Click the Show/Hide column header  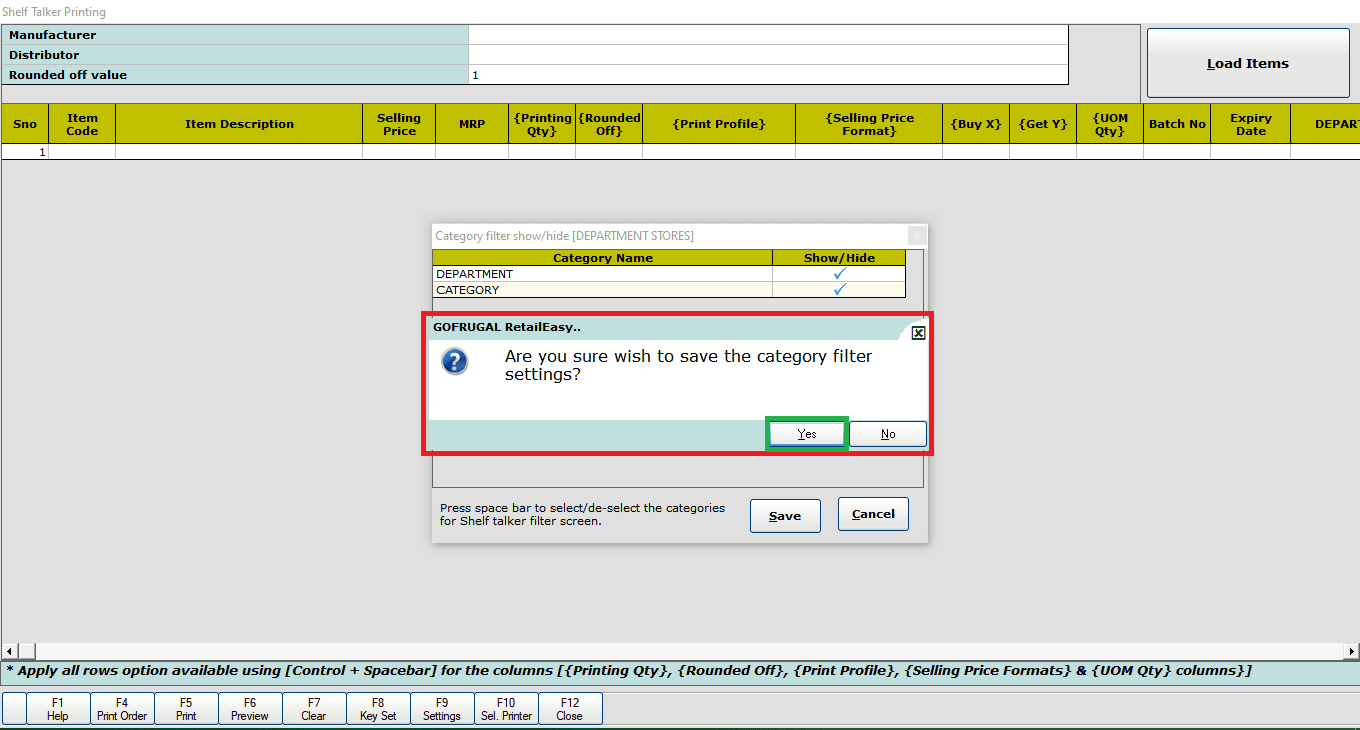point(839,258)
